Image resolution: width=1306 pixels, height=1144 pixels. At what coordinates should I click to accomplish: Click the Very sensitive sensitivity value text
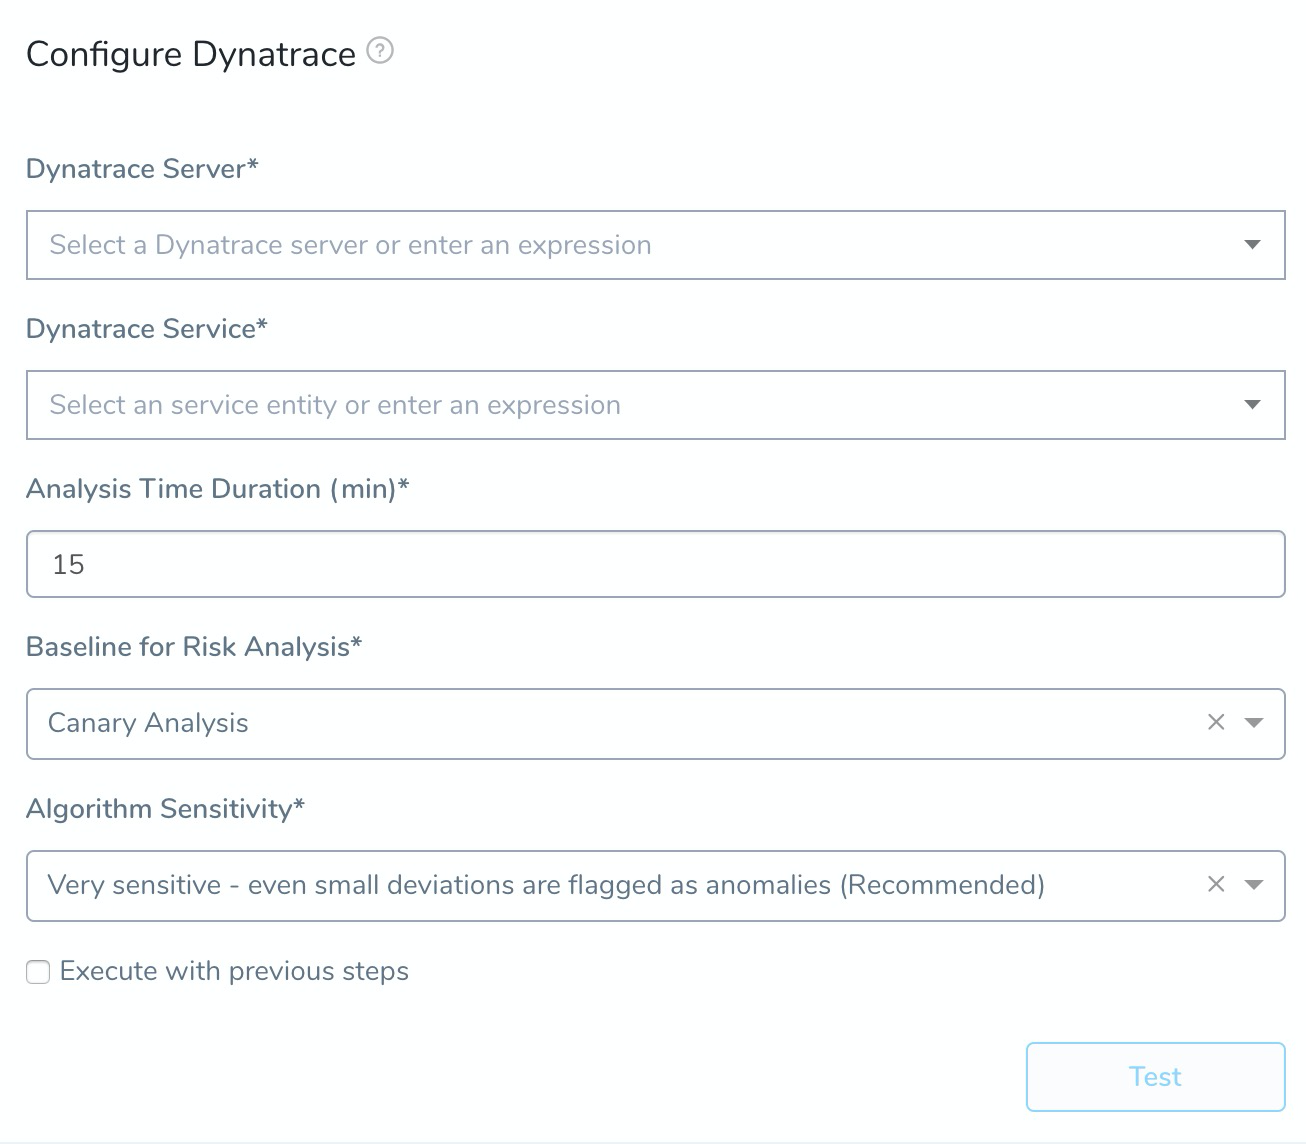point(546,885)
